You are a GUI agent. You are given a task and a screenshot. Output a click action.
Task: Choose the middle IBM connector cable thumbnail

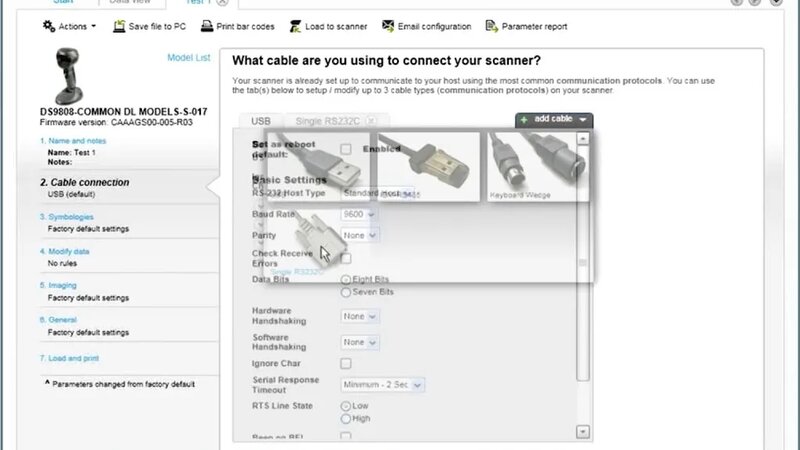pyautogui.click(x=429, y=166)
